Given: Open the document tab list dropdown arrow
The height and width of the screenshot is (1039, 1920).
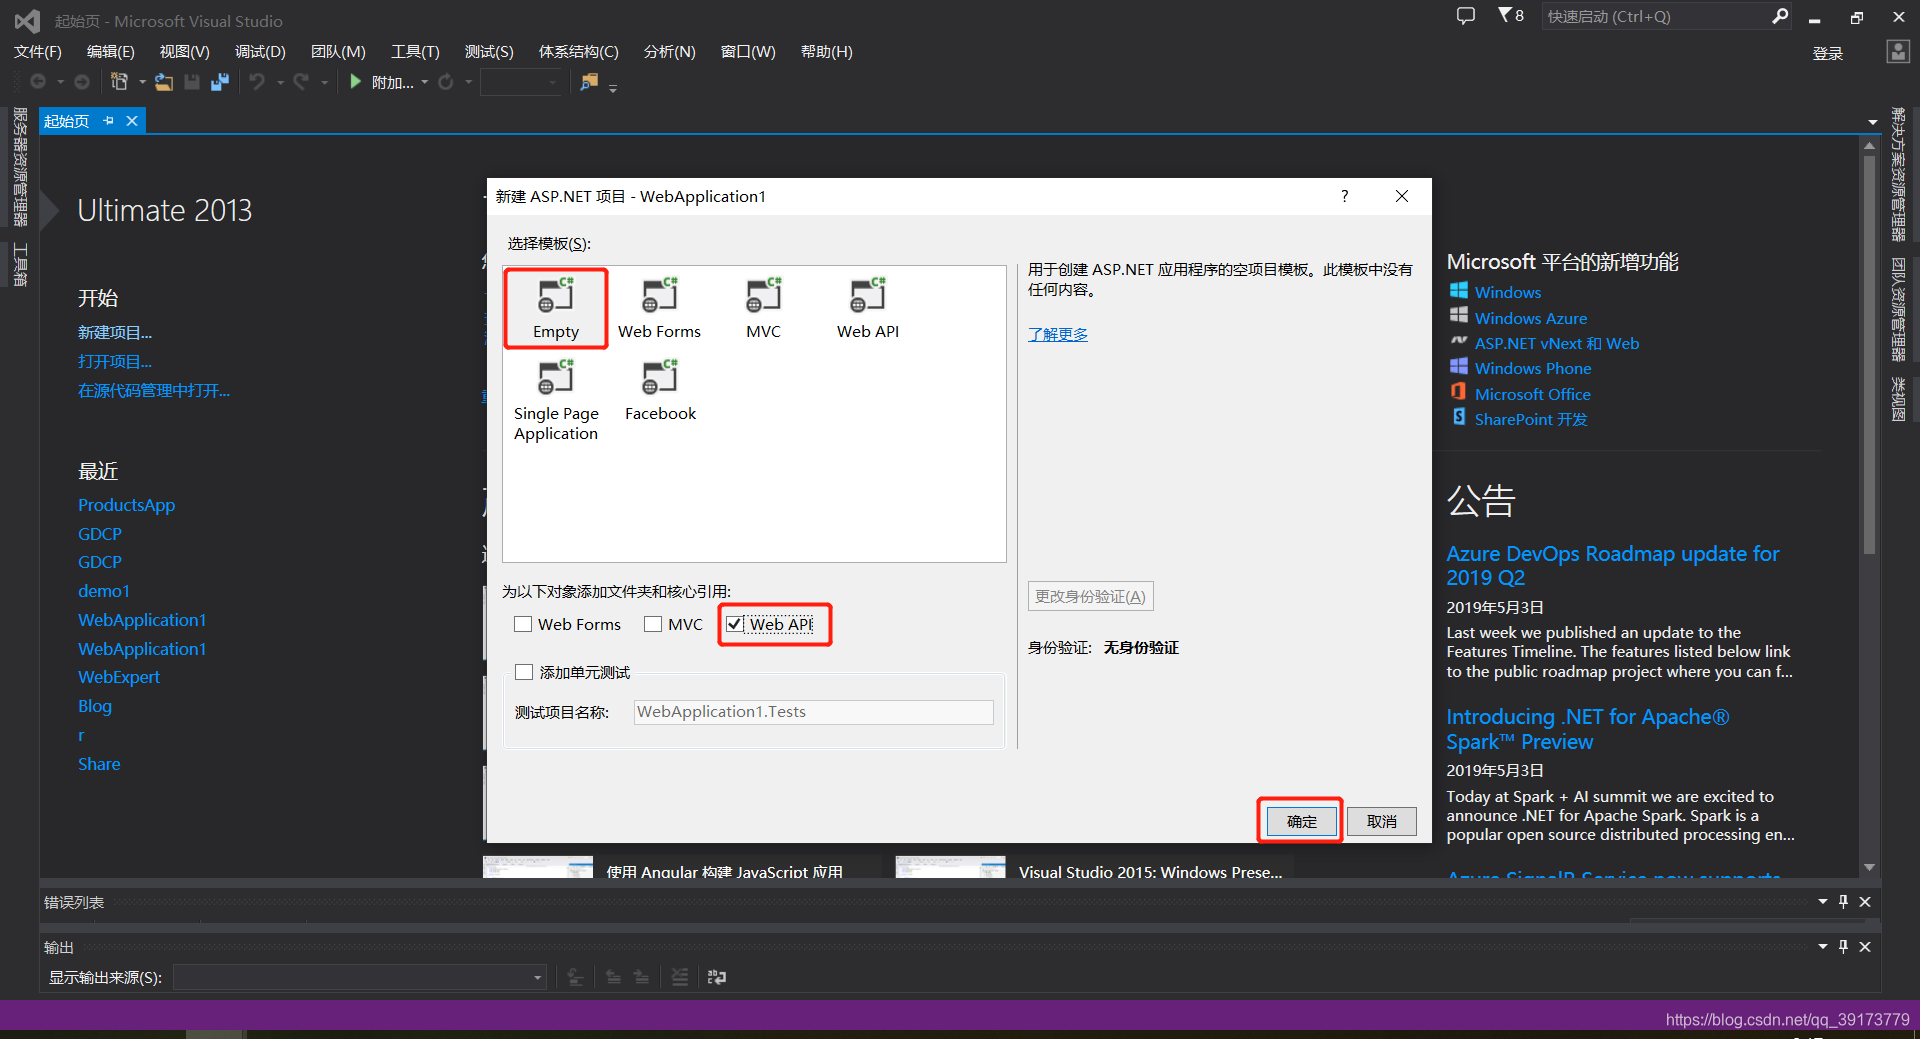Looking at the screenshot, I should (1873, 122).
